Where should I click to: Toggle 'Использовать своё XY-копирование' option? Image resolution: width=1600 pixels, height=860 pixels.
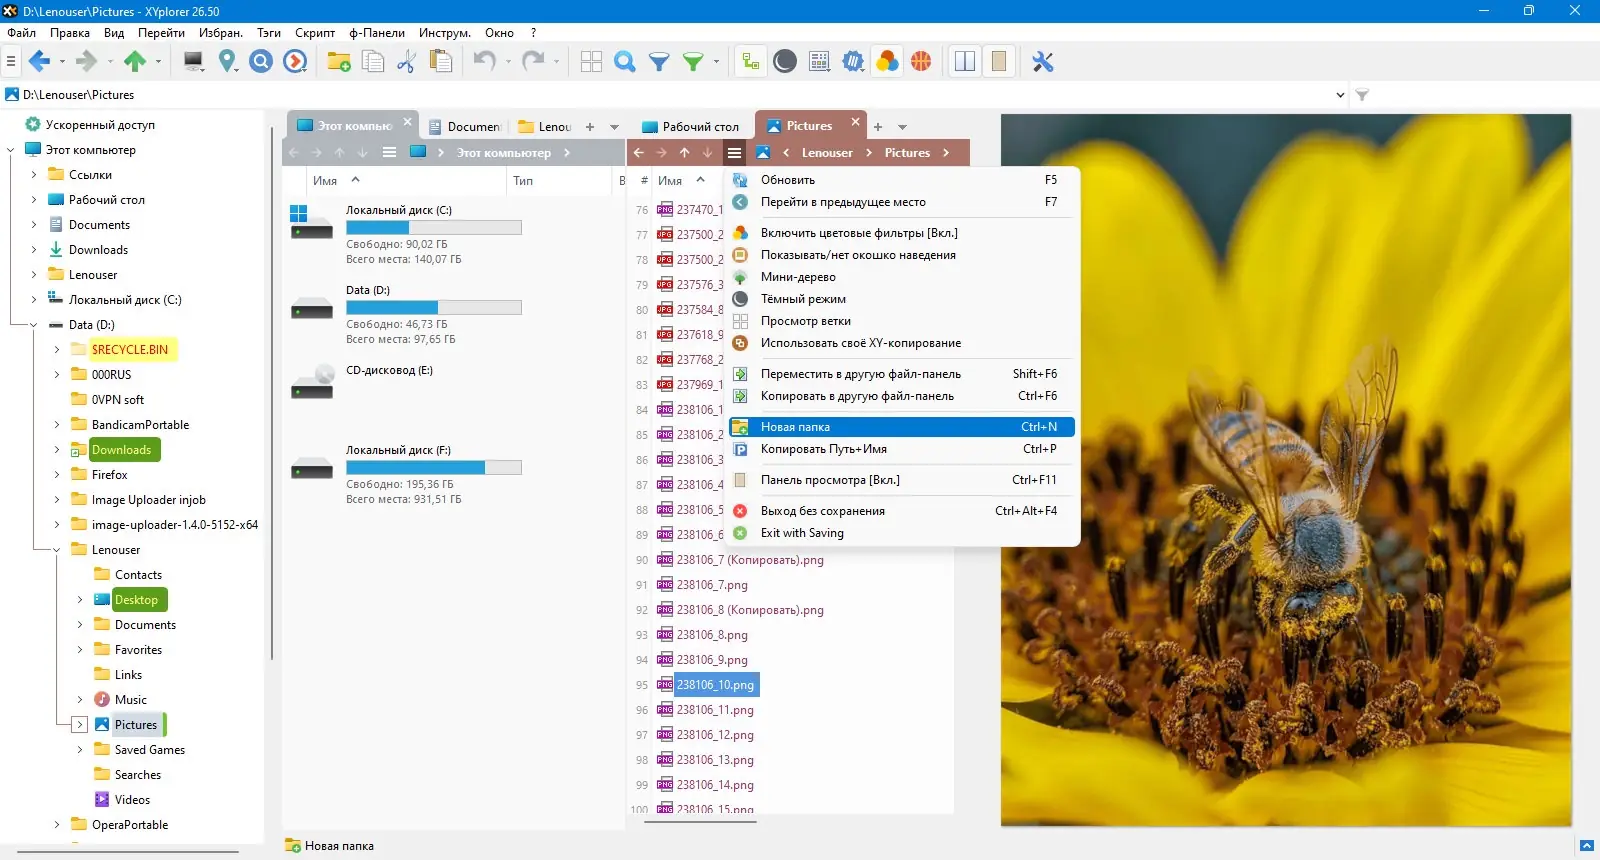[x=861, y=343]
